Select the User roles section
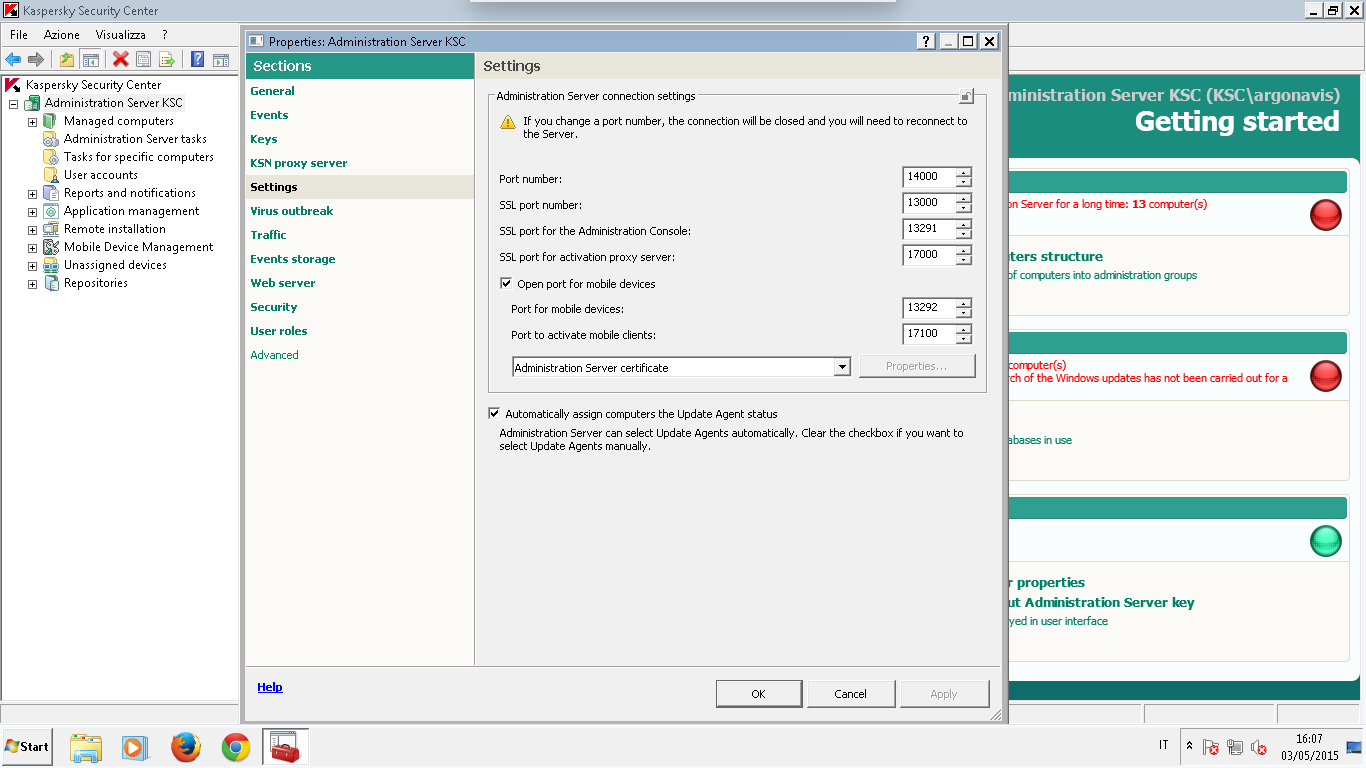Image resolution: width=1366 pixels, height=768 pixels. click(279, 331)
